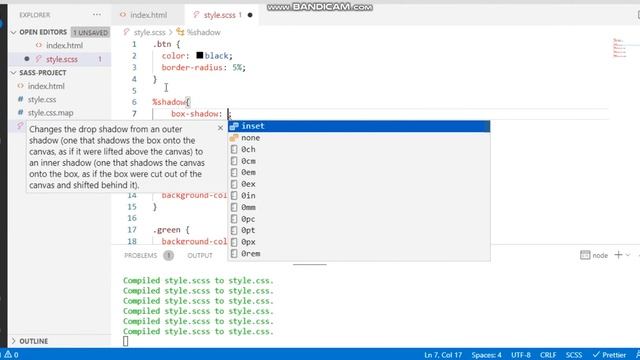This screenshot has height=360, width=640.
Task: Pick the 0ch unit suggestion
Action: coord(359,149)
